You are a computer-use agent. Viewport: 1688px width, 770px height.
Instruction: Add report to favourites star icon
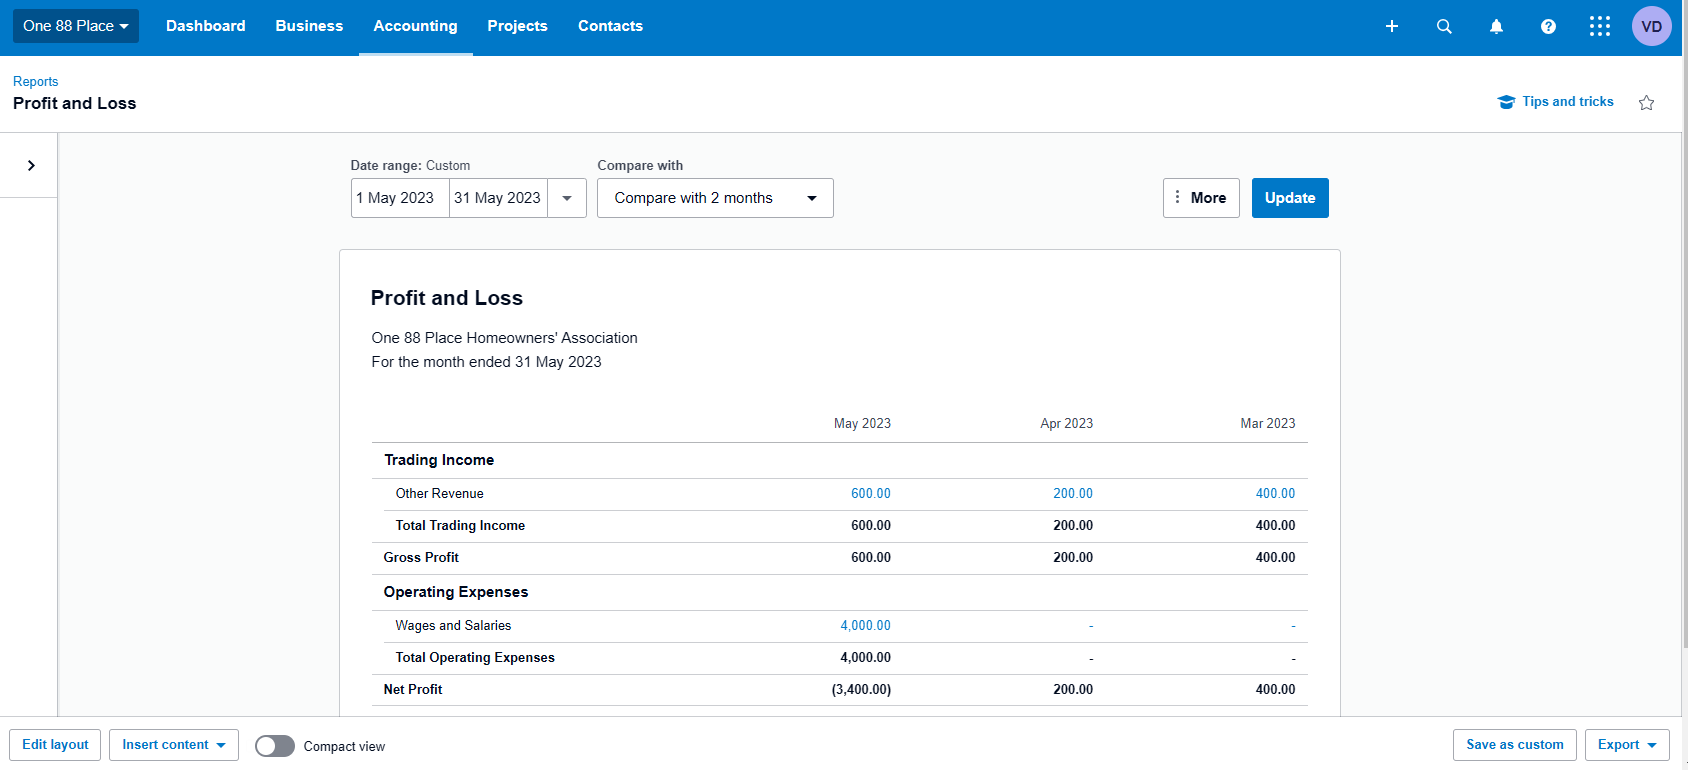(x=1646, y=102)
